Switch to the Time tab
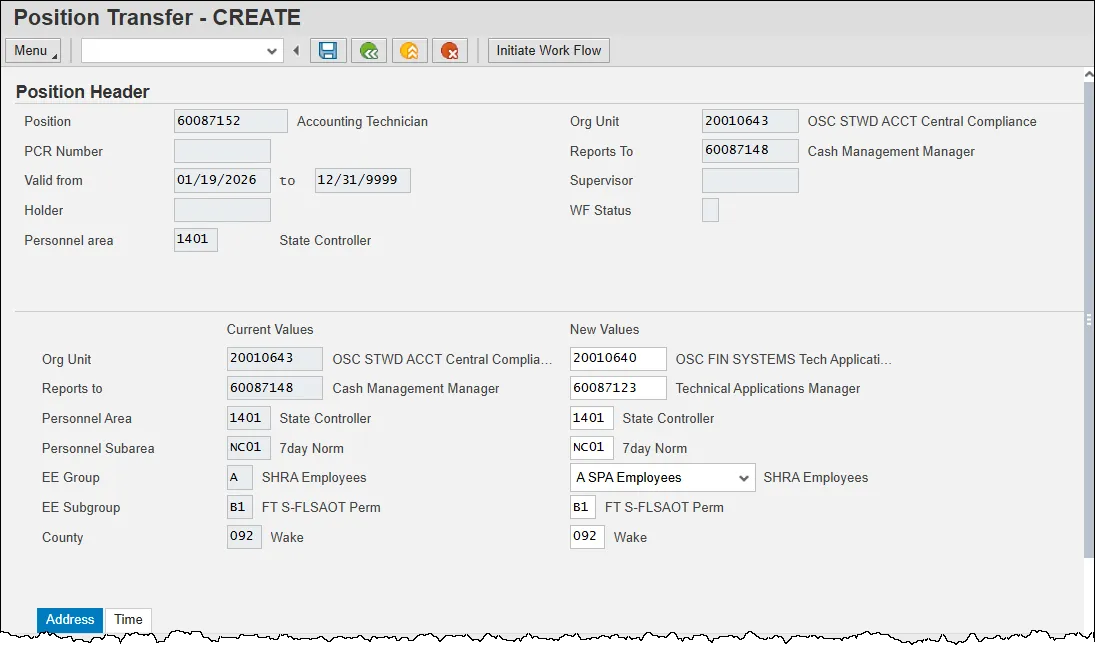This screenshot has height=647, width=1095. pyautogui.click(x=128, y=620)
